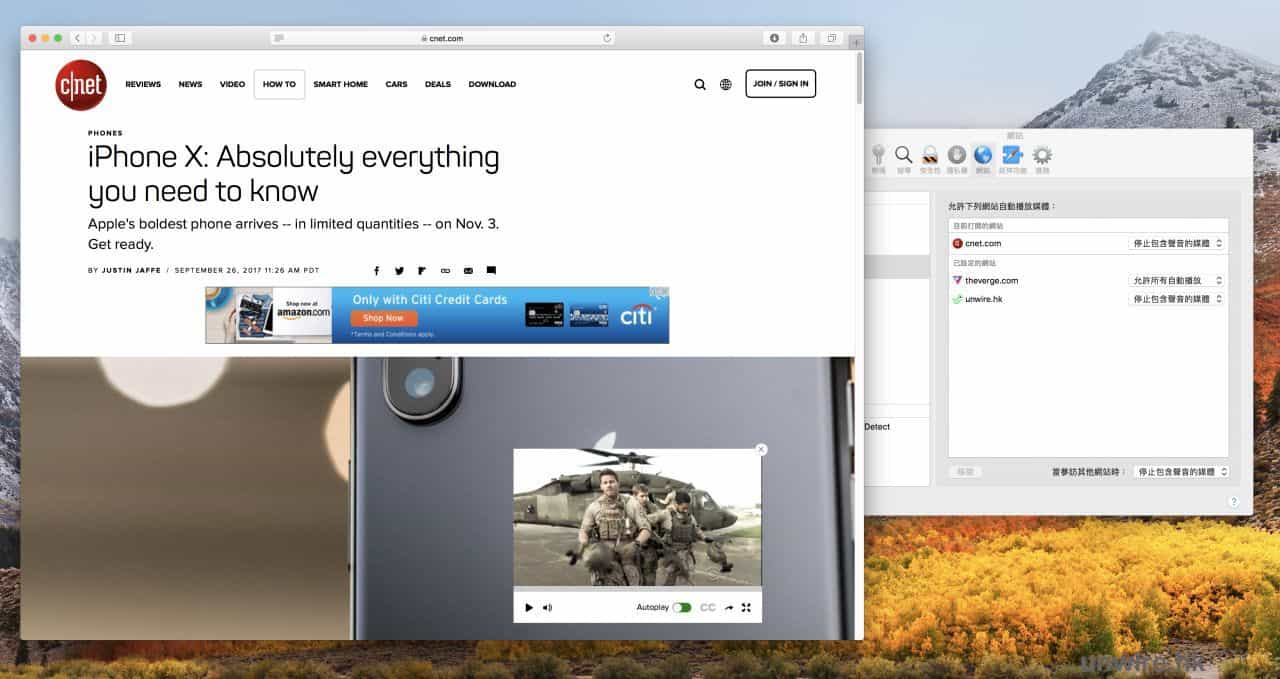Toggle the Autoplay switch on video player

[682, 607]
